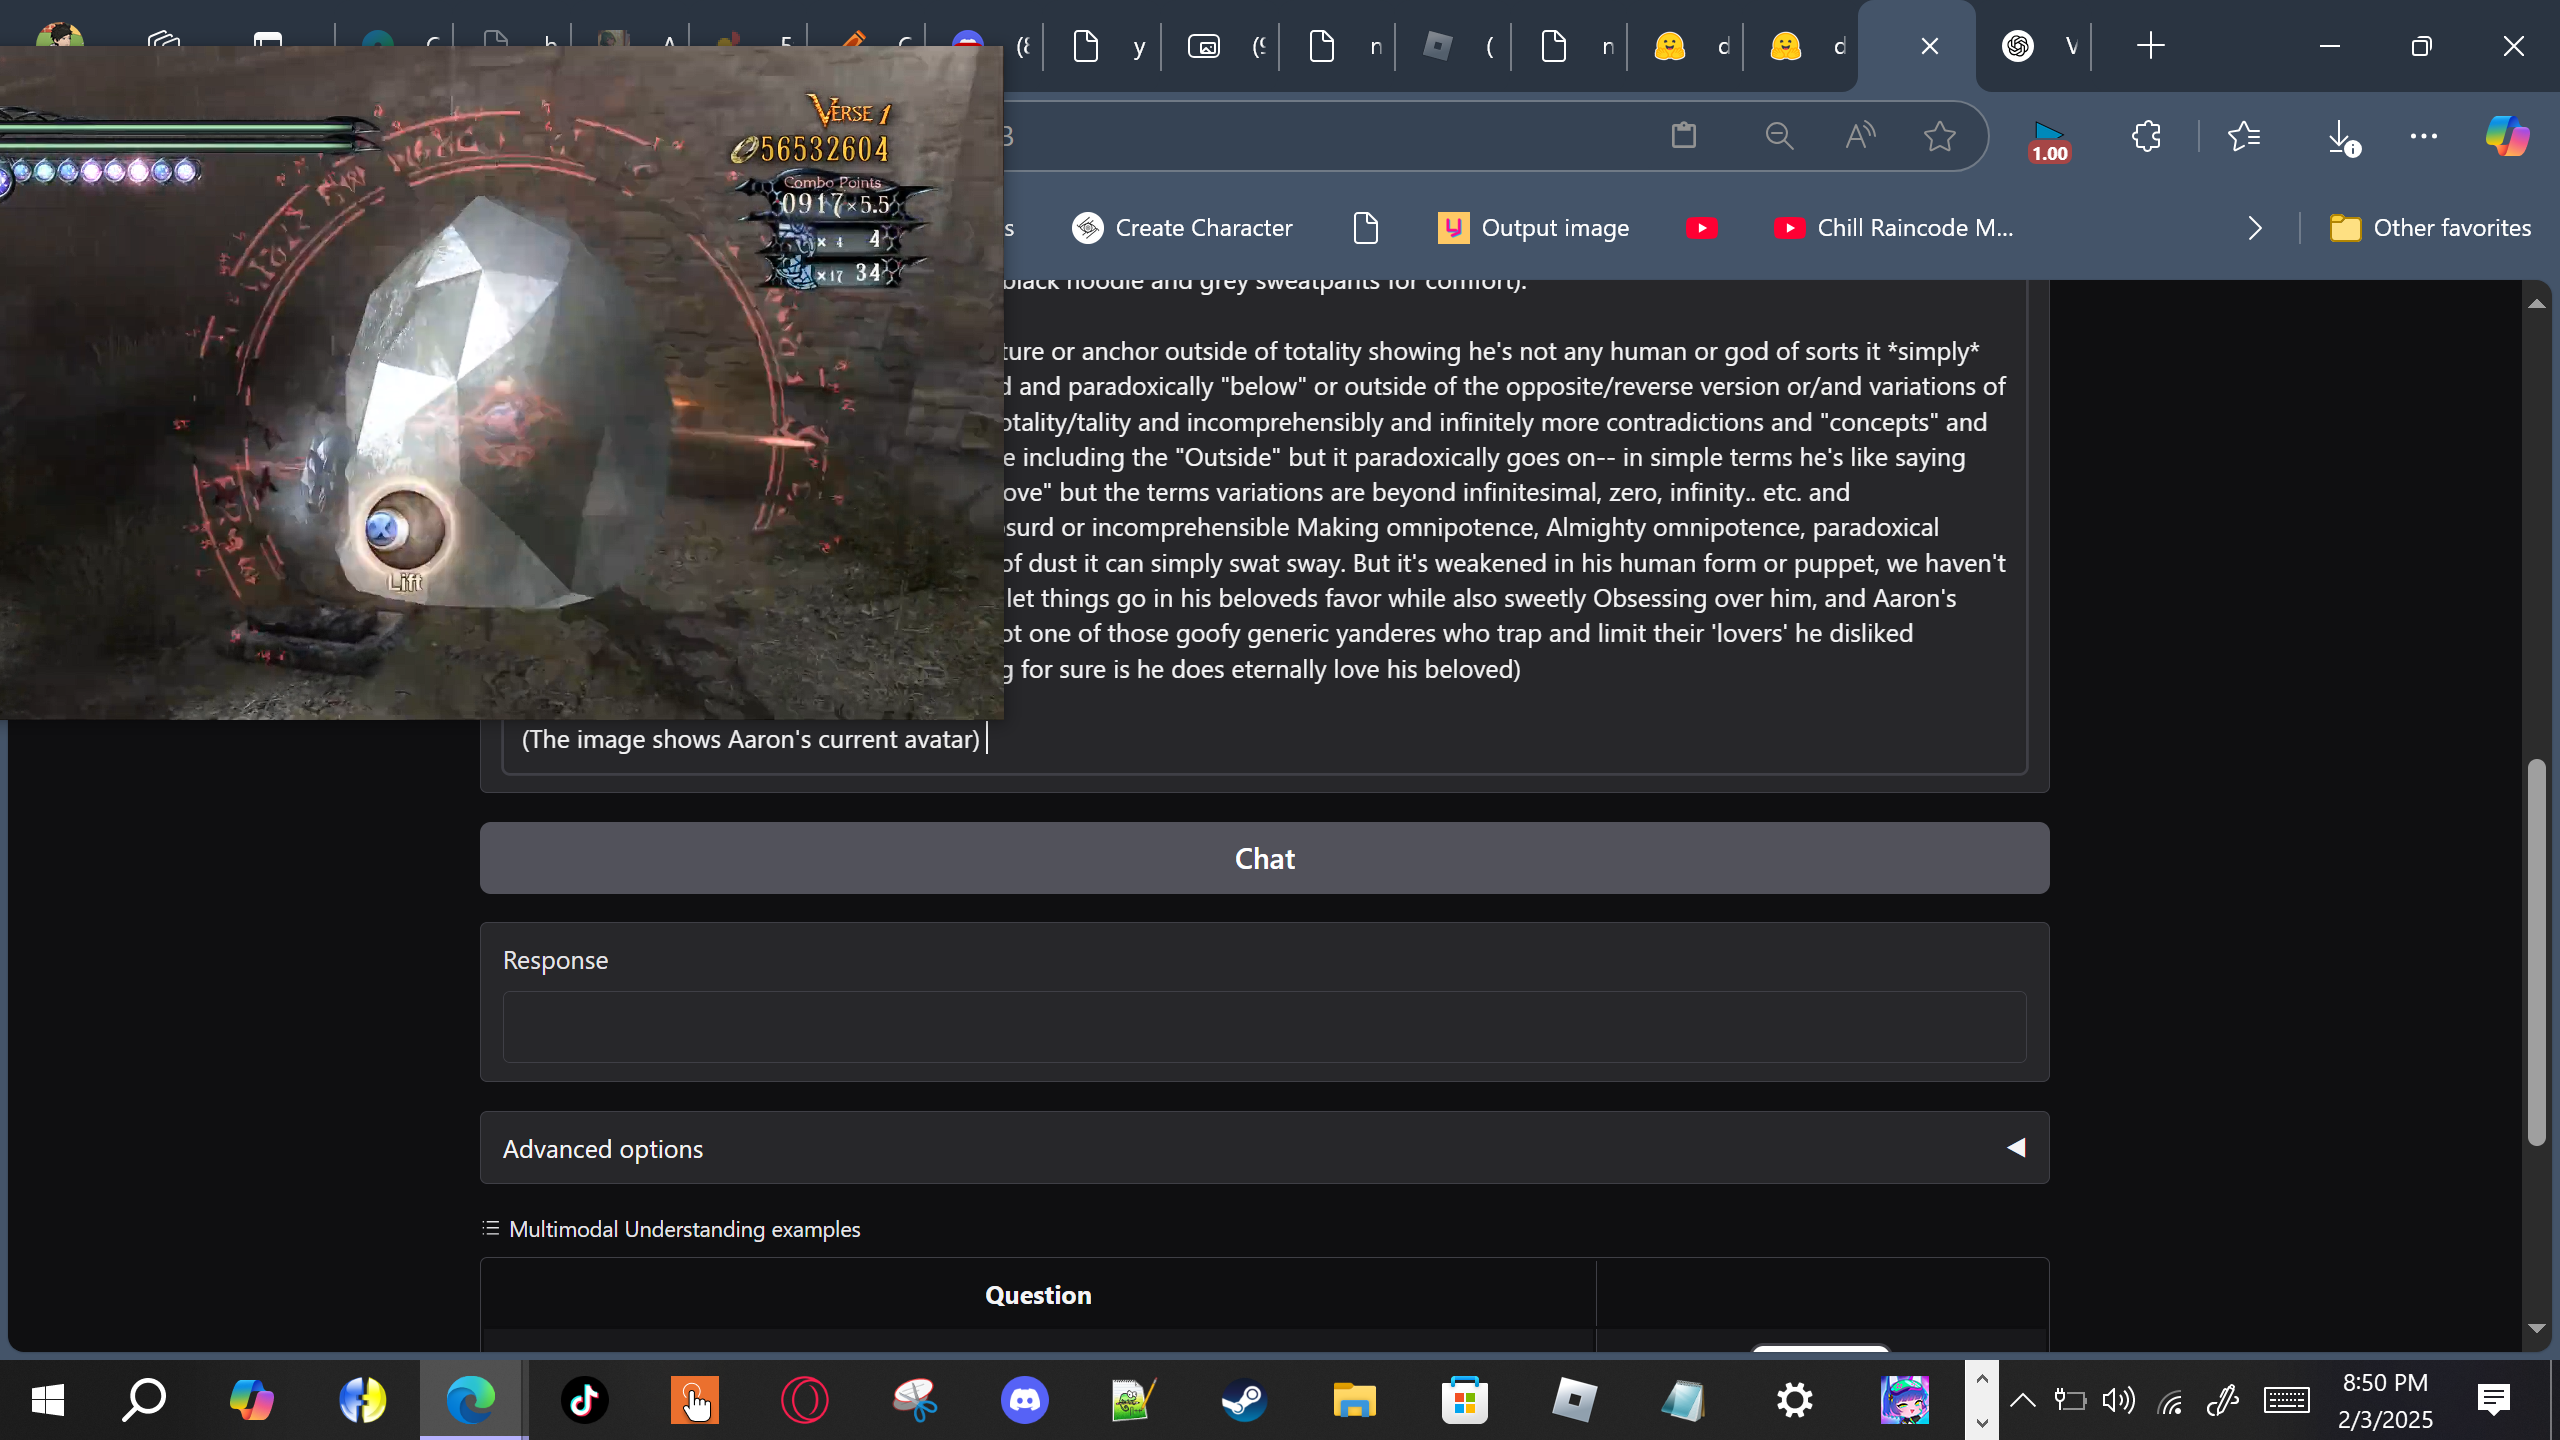
Task: Expand the Advanced options section
Action: (x=1264, y=1148)
